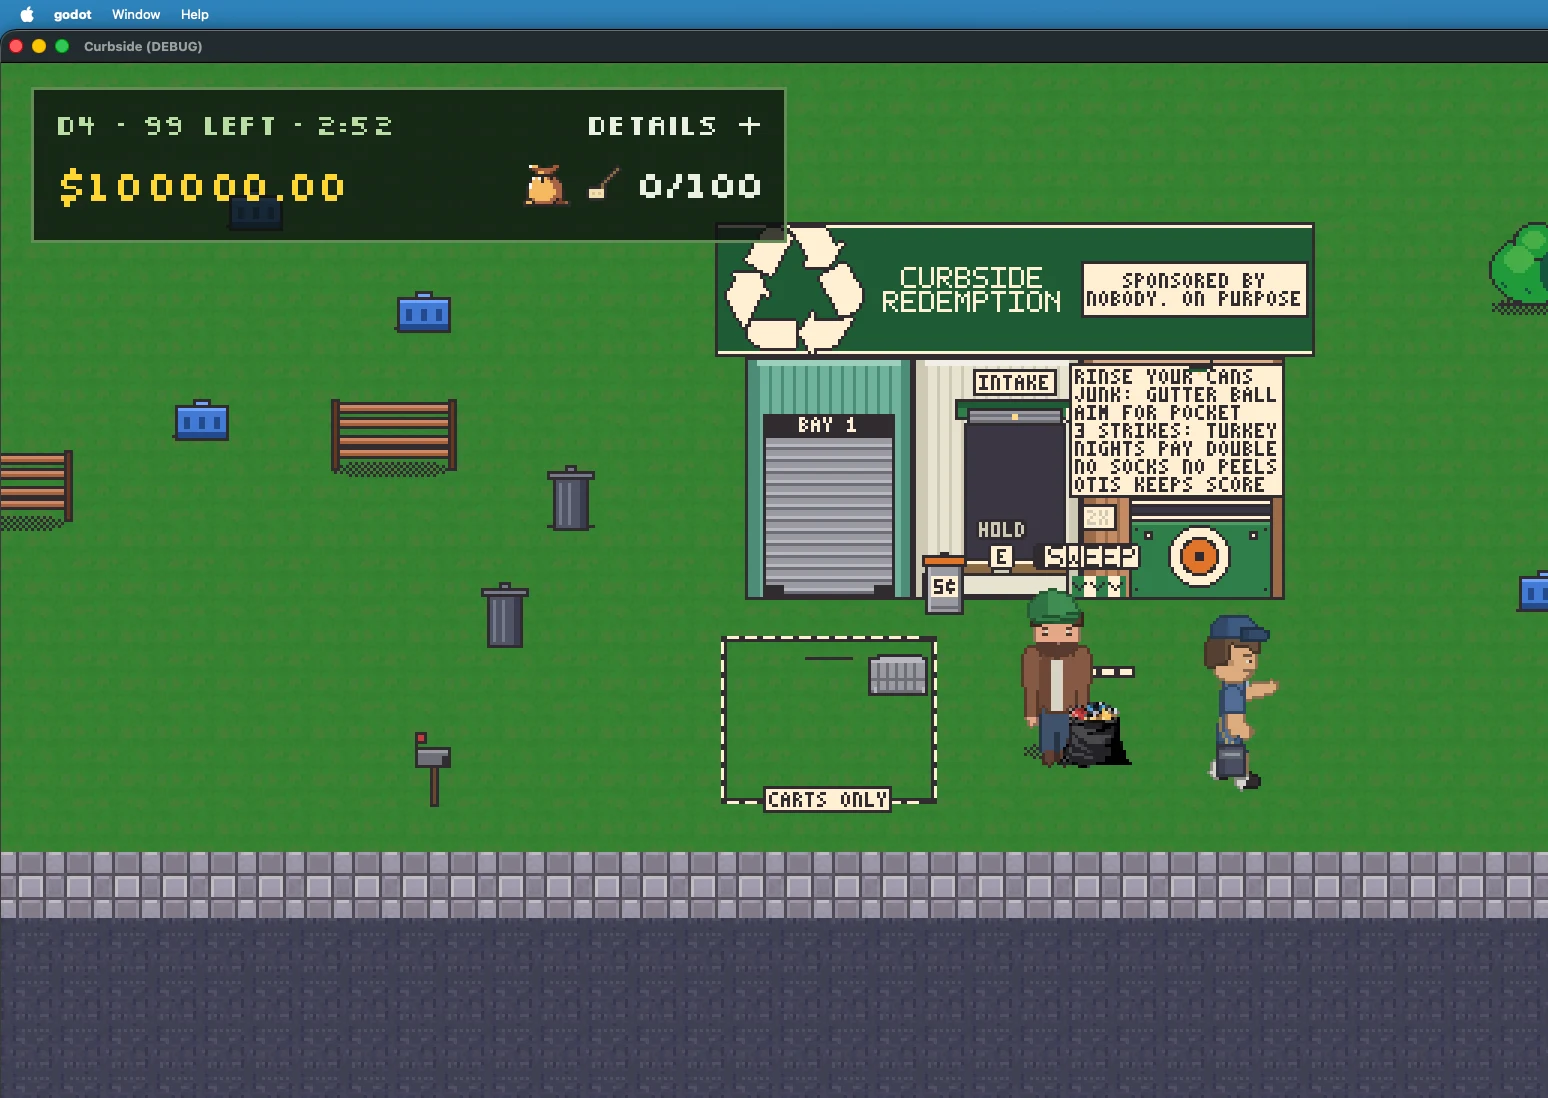
Task: Open the Help menu
Action: pyautogui.click(x=195, y=14)
